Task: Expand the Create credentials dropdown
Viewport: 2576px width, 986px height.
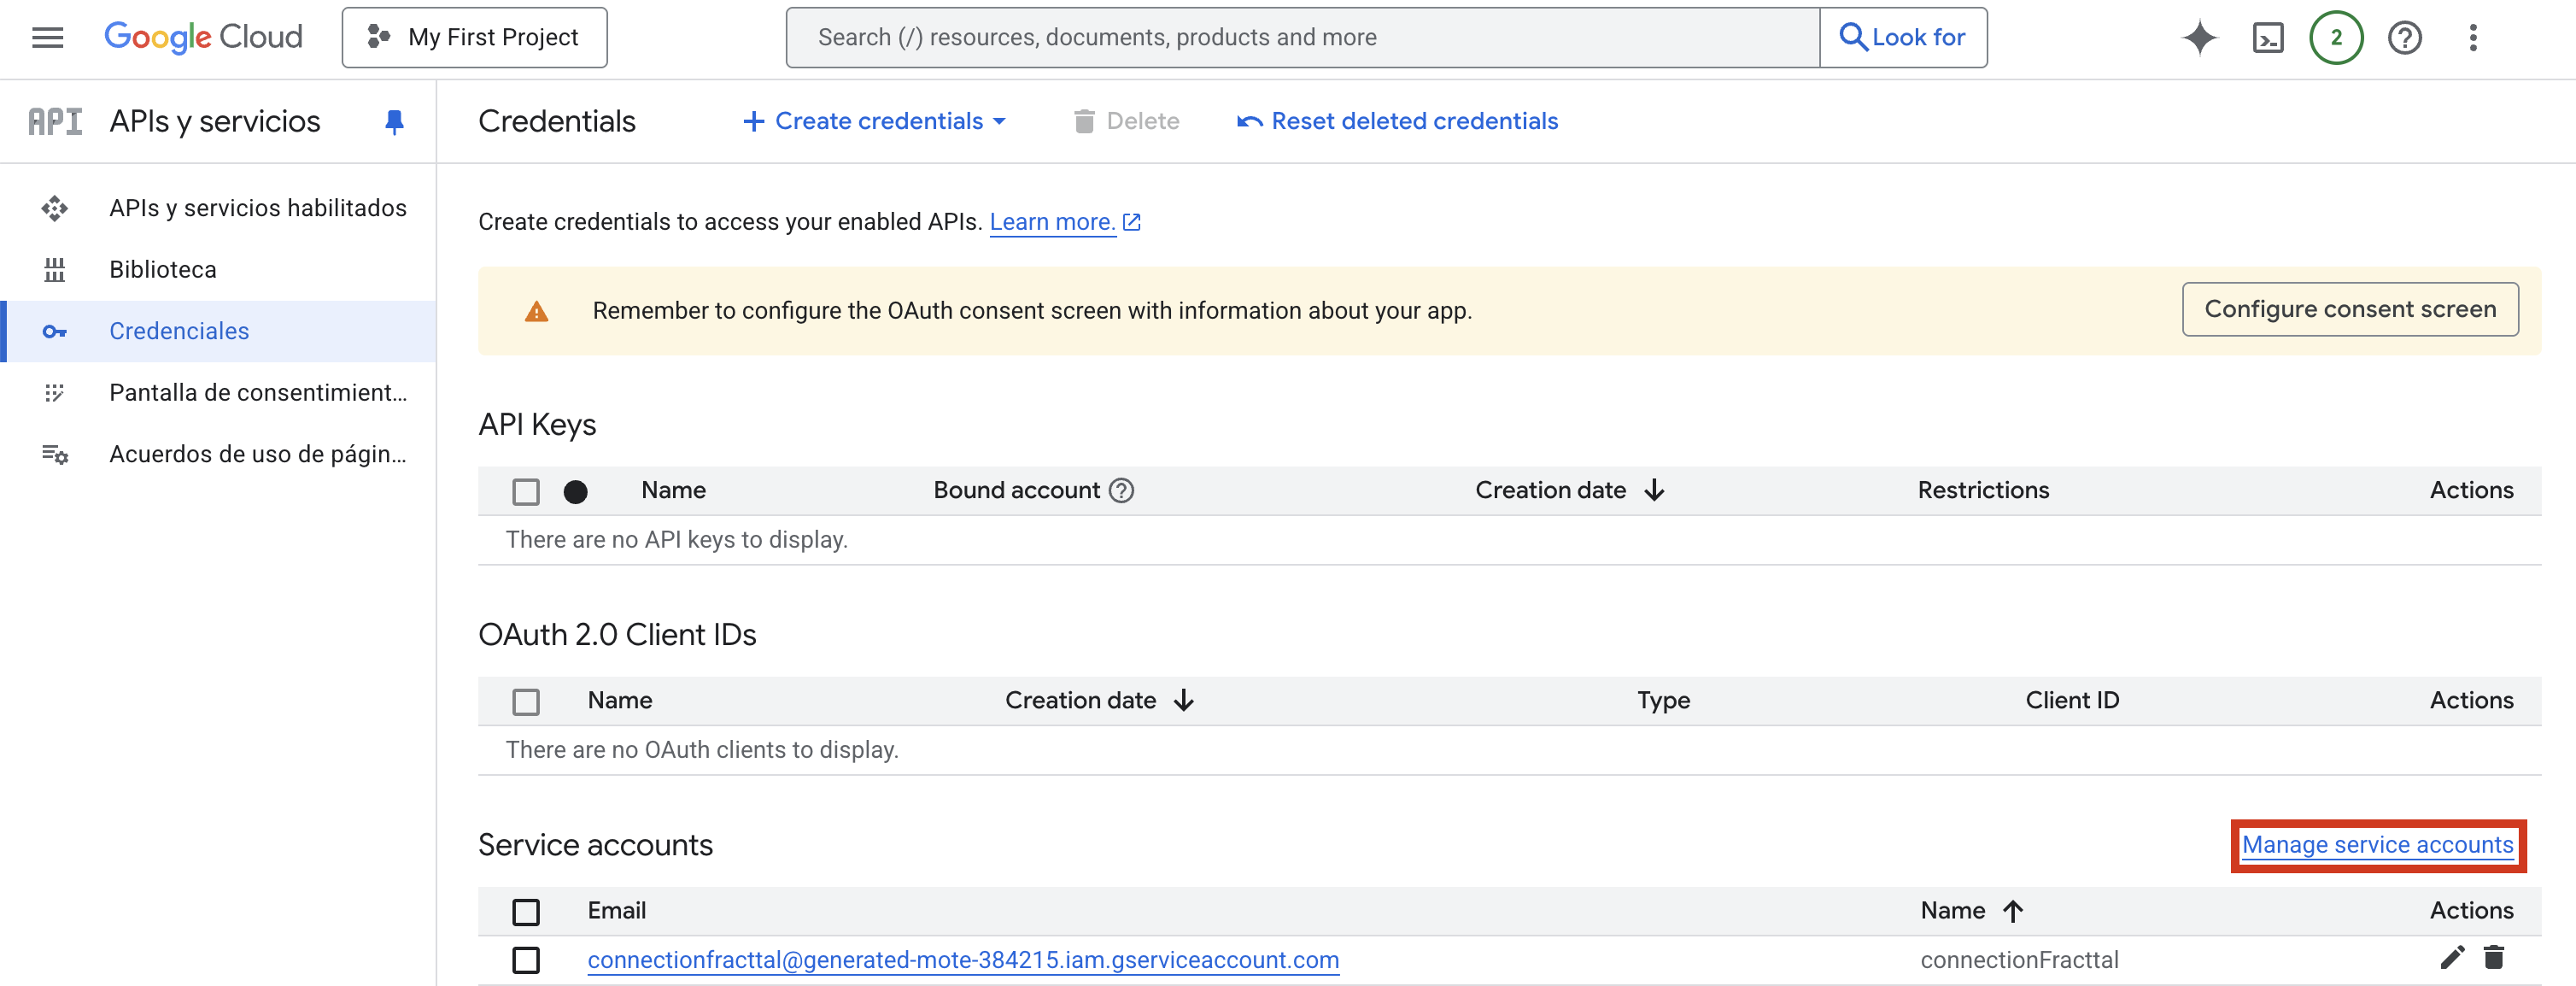Action: coord(875,121)
